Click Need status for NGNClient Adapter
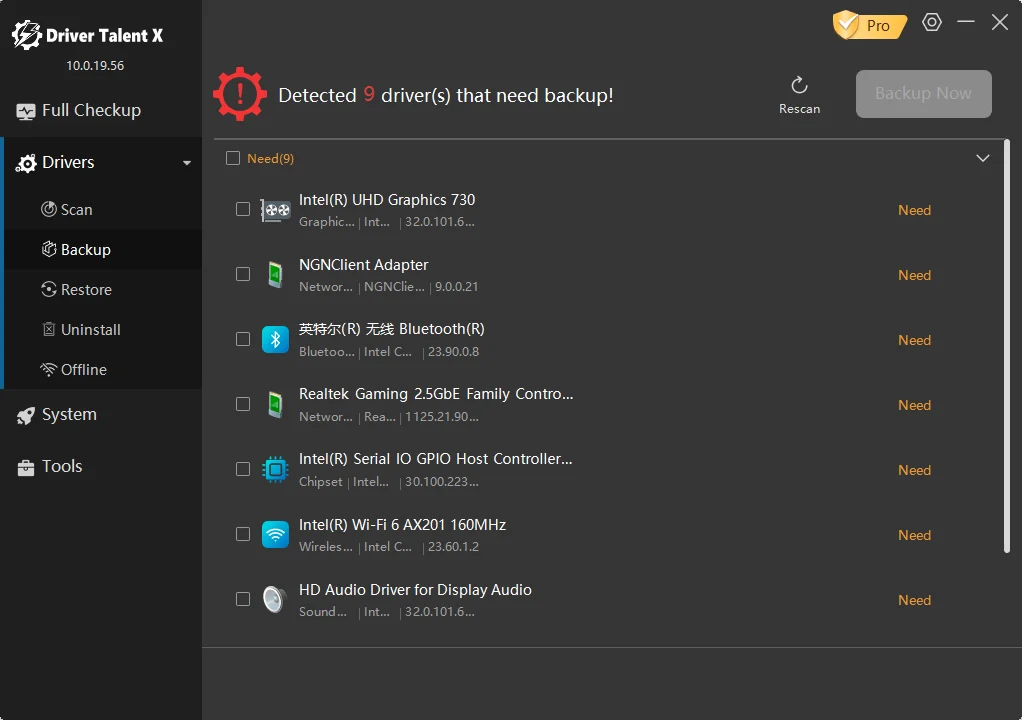Image resolution: width=1022 pixels, height=720 pixels. 914,275
